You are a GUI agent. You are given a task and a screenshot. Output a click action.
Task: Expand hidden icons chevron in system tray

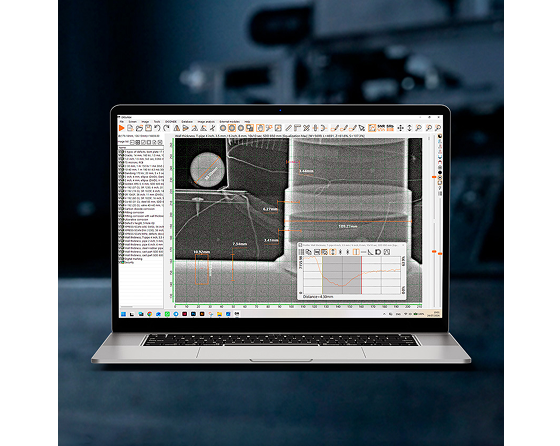point(384,314)
